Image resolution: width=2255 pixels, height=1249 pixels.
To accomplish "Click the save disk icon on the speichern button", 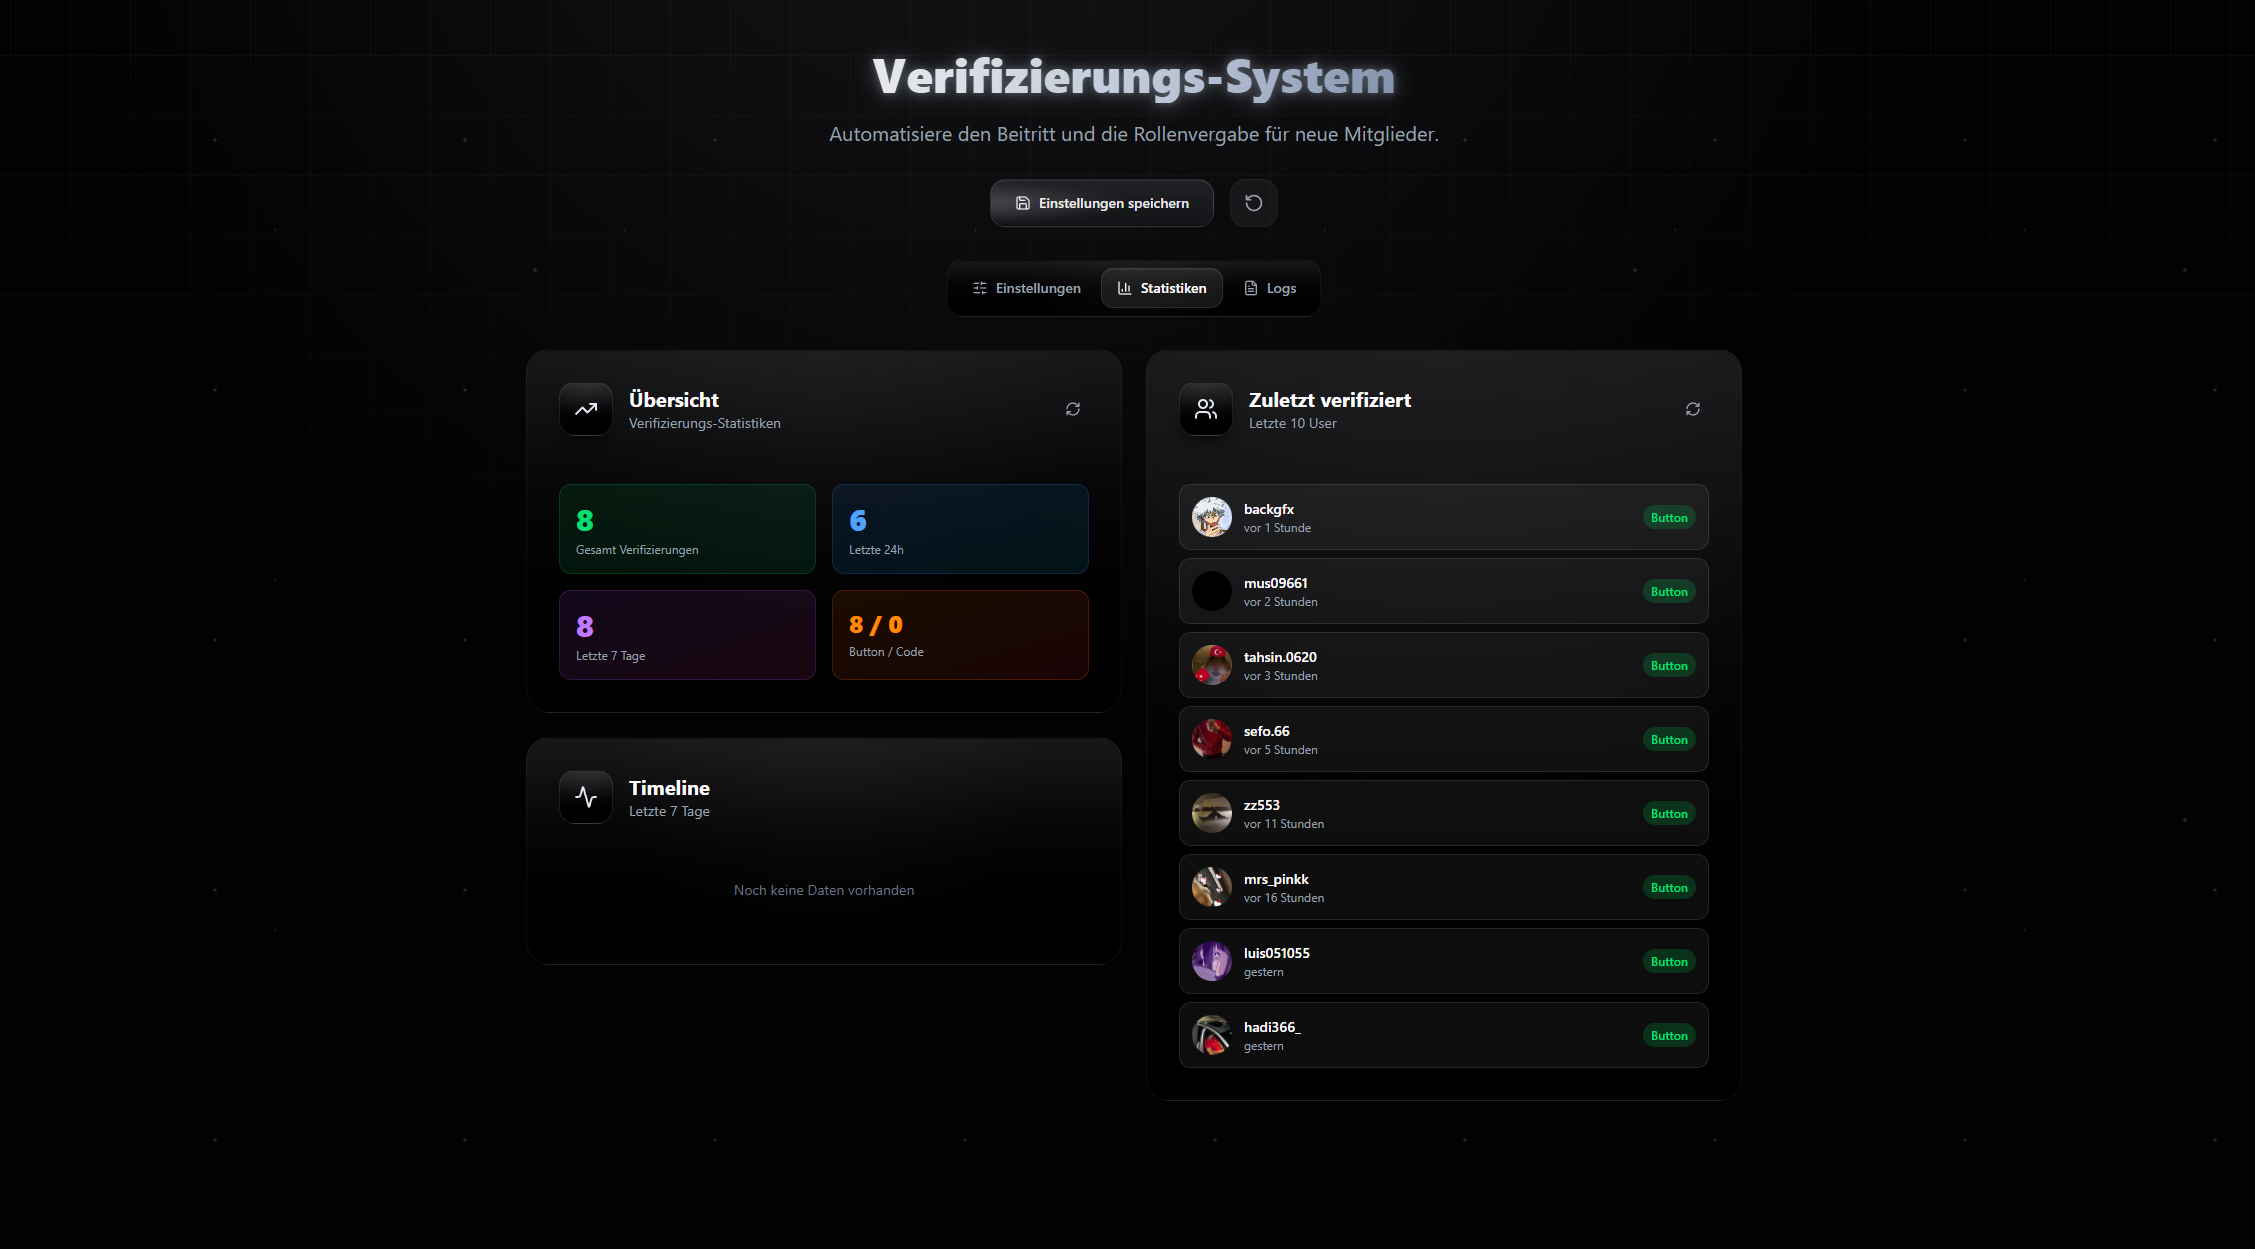I will click(1022, 203).
